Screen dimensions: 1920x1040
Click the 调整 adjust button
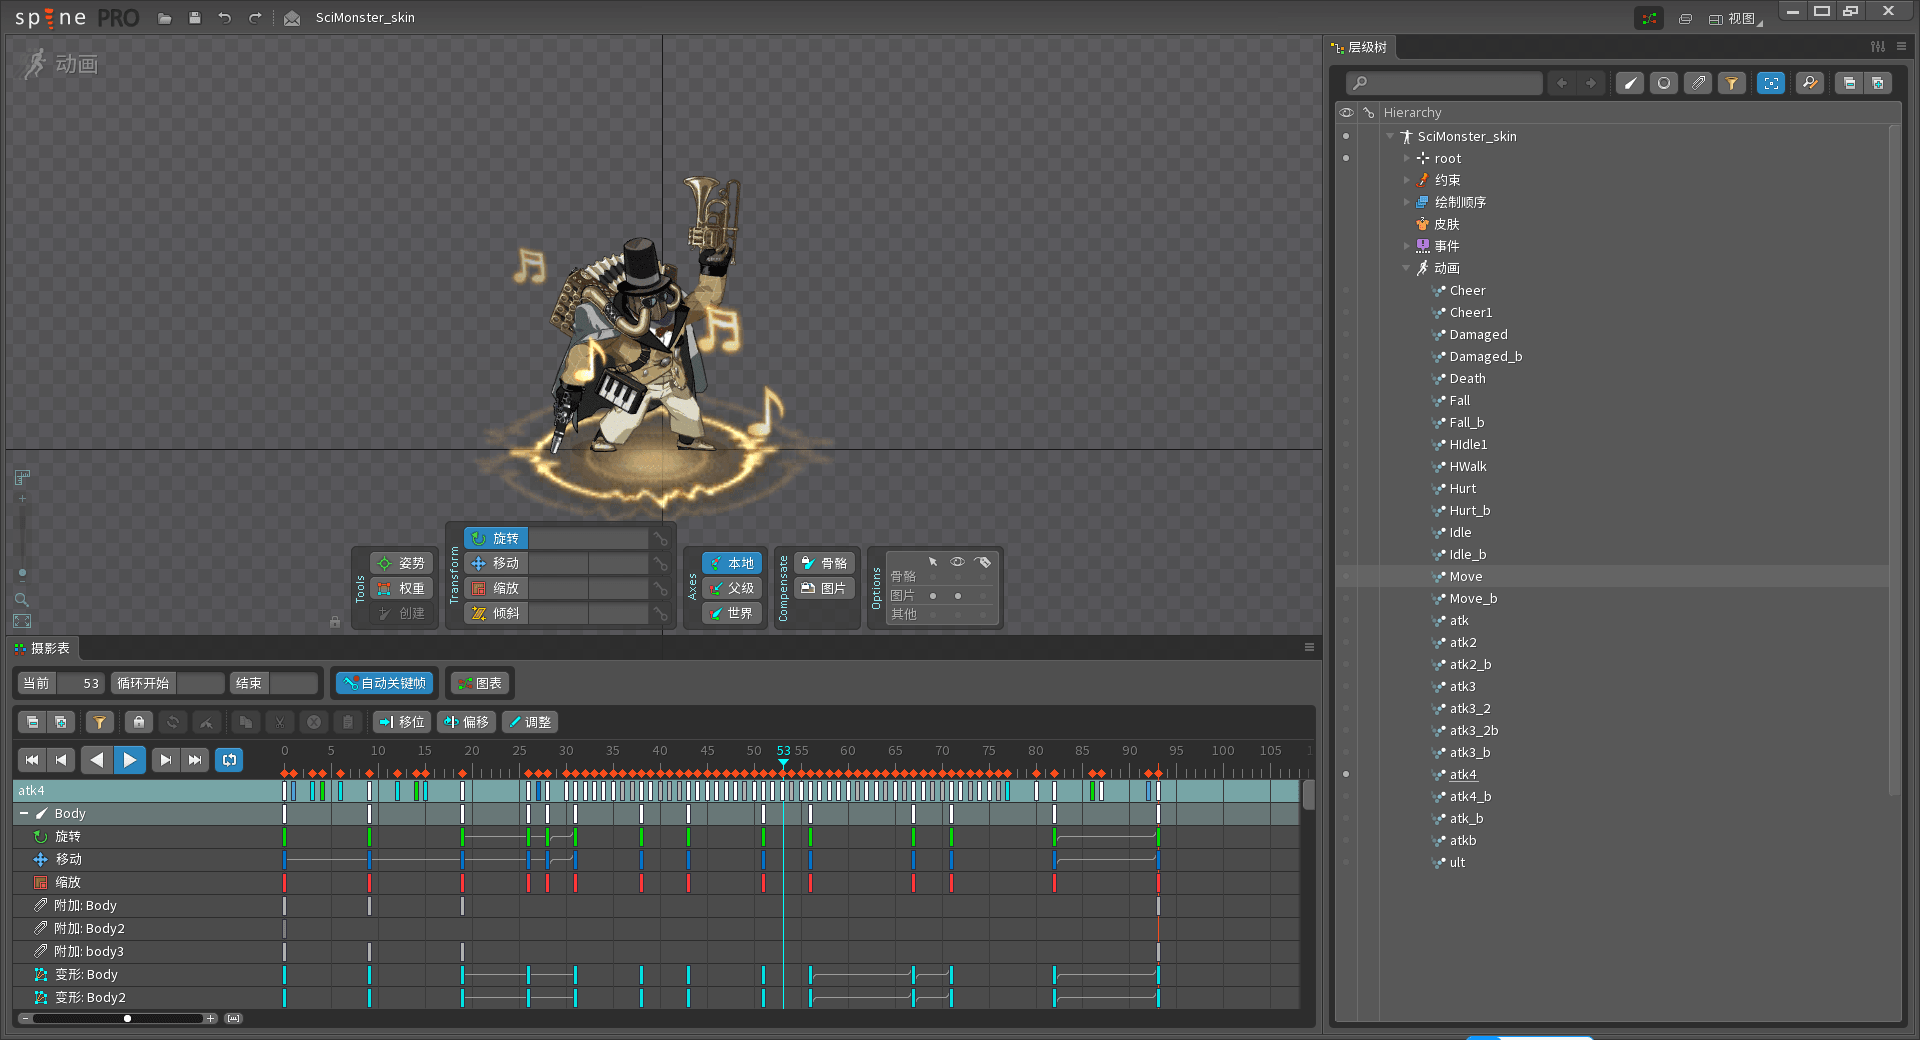[529, 722]
